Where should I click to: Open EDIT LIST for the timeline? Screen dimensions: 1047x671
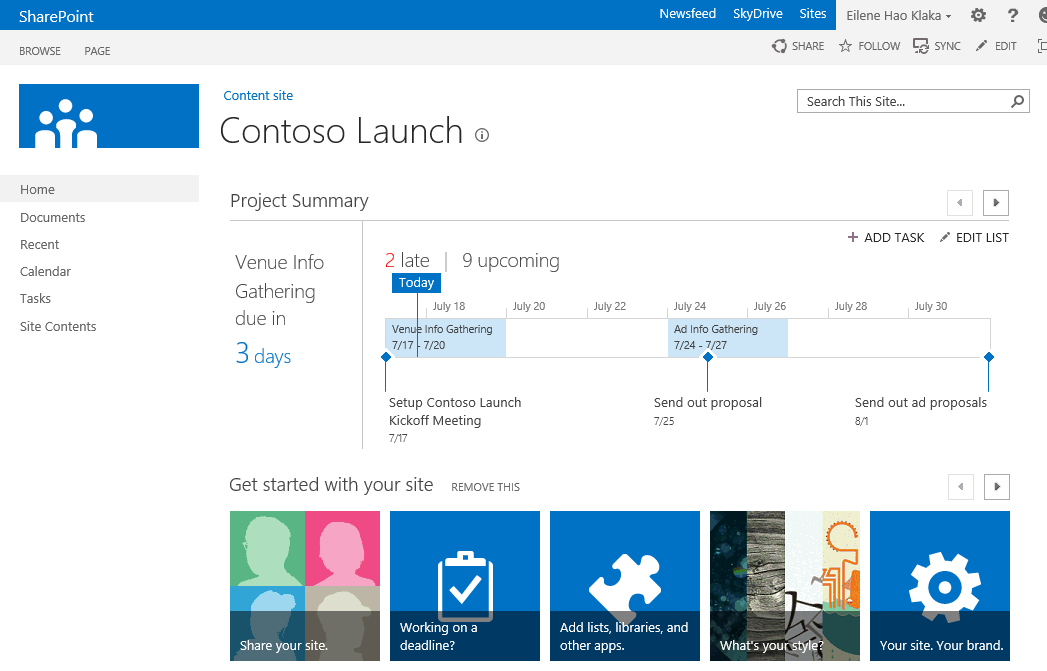pos(973,237)
